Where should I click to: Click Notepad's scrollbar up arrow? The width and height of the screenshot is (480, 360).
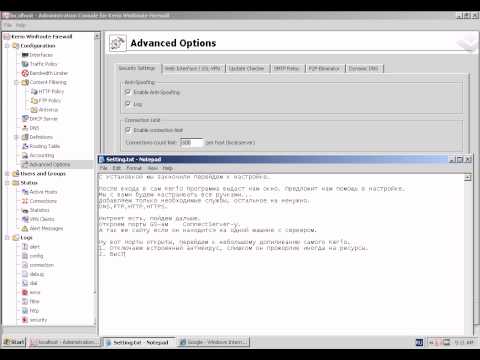[x=468, y=177]
